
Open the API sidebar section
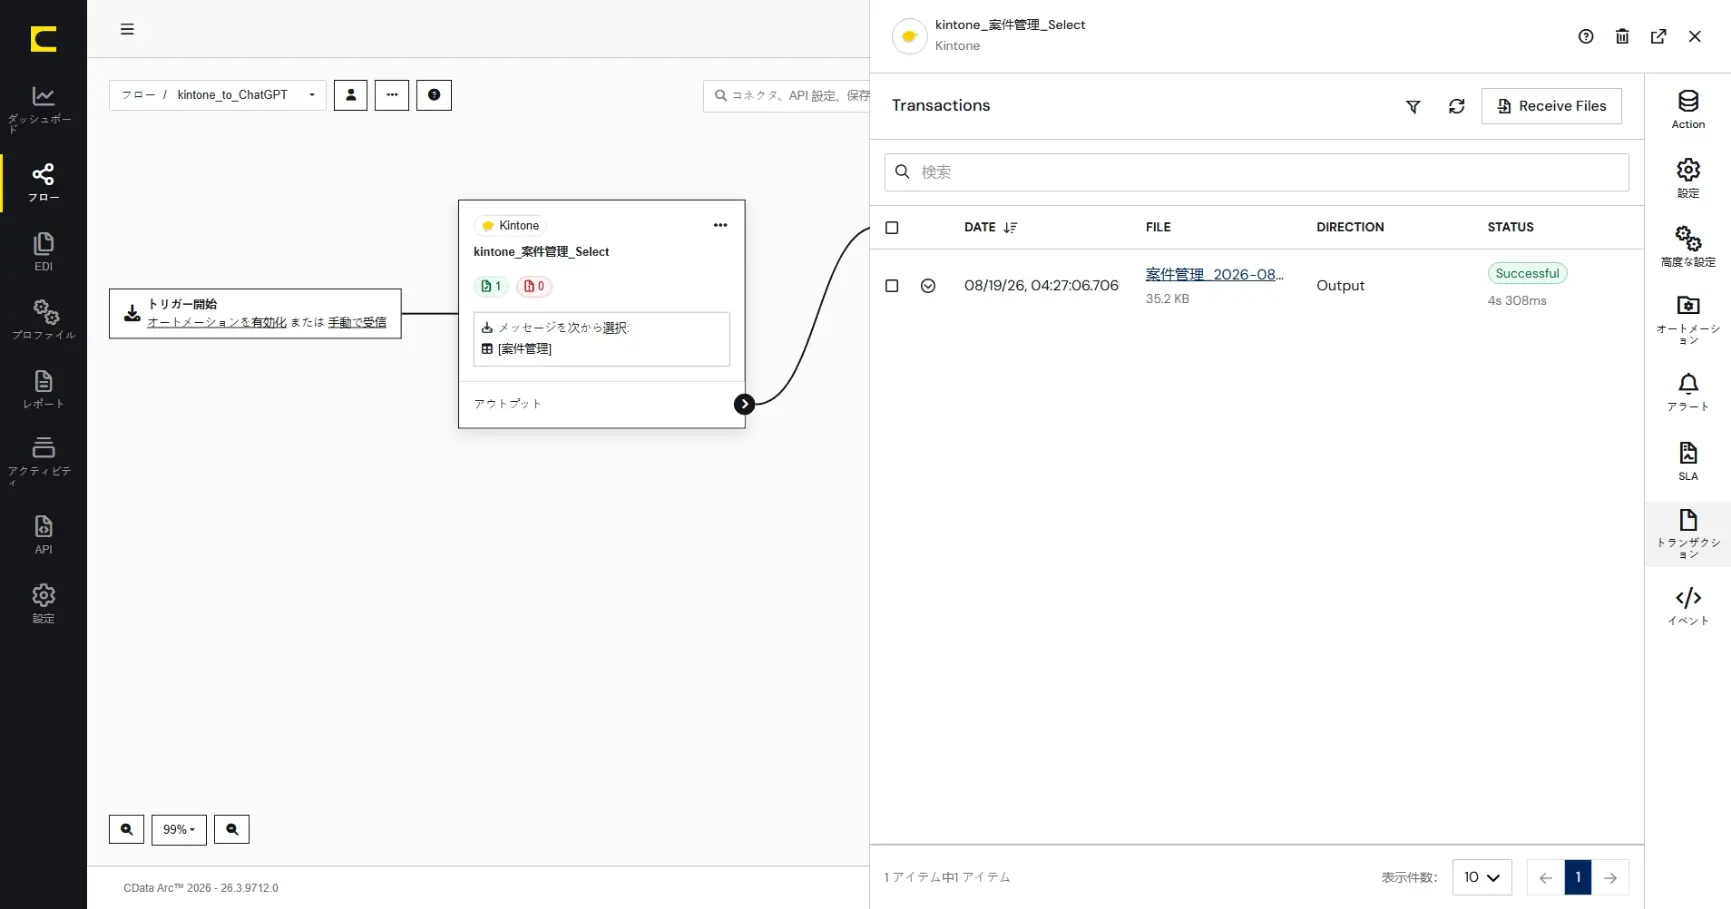pos(43,534)
